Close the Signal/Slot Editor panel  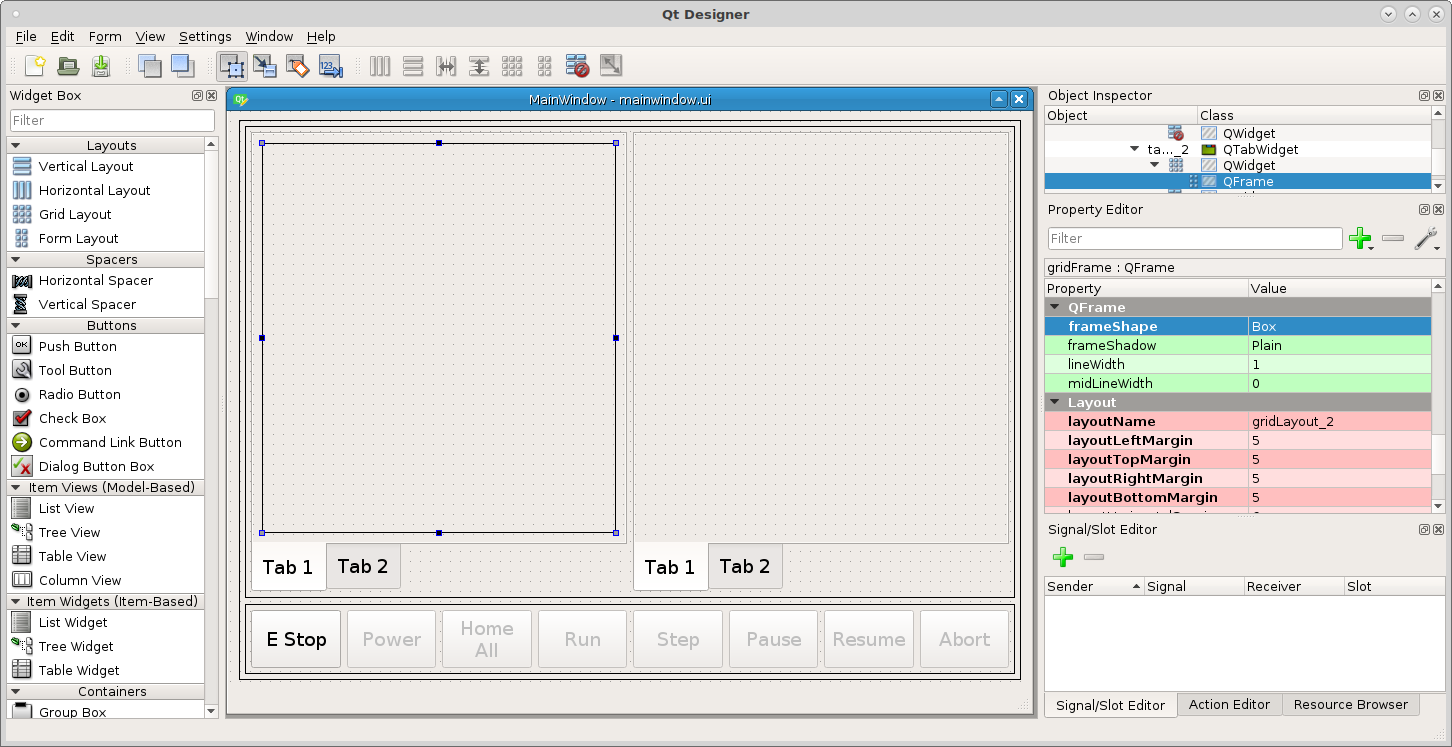click(x=1438, y=530)
